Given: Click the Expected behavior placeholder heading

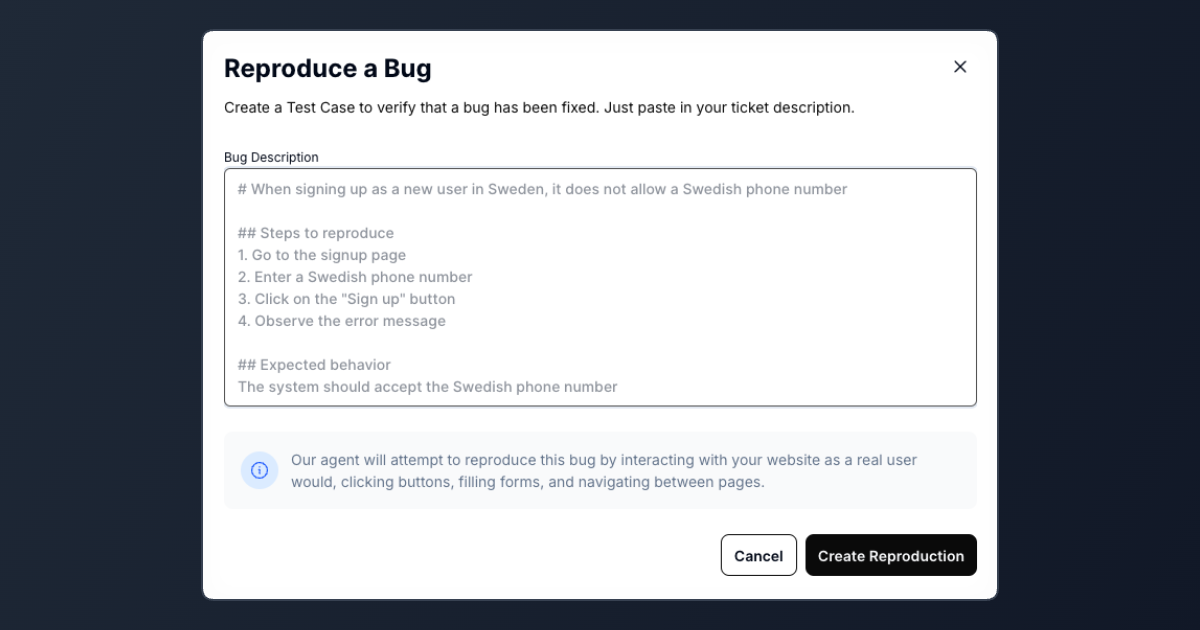Looking at the screenshot, I should click(314, 365).
